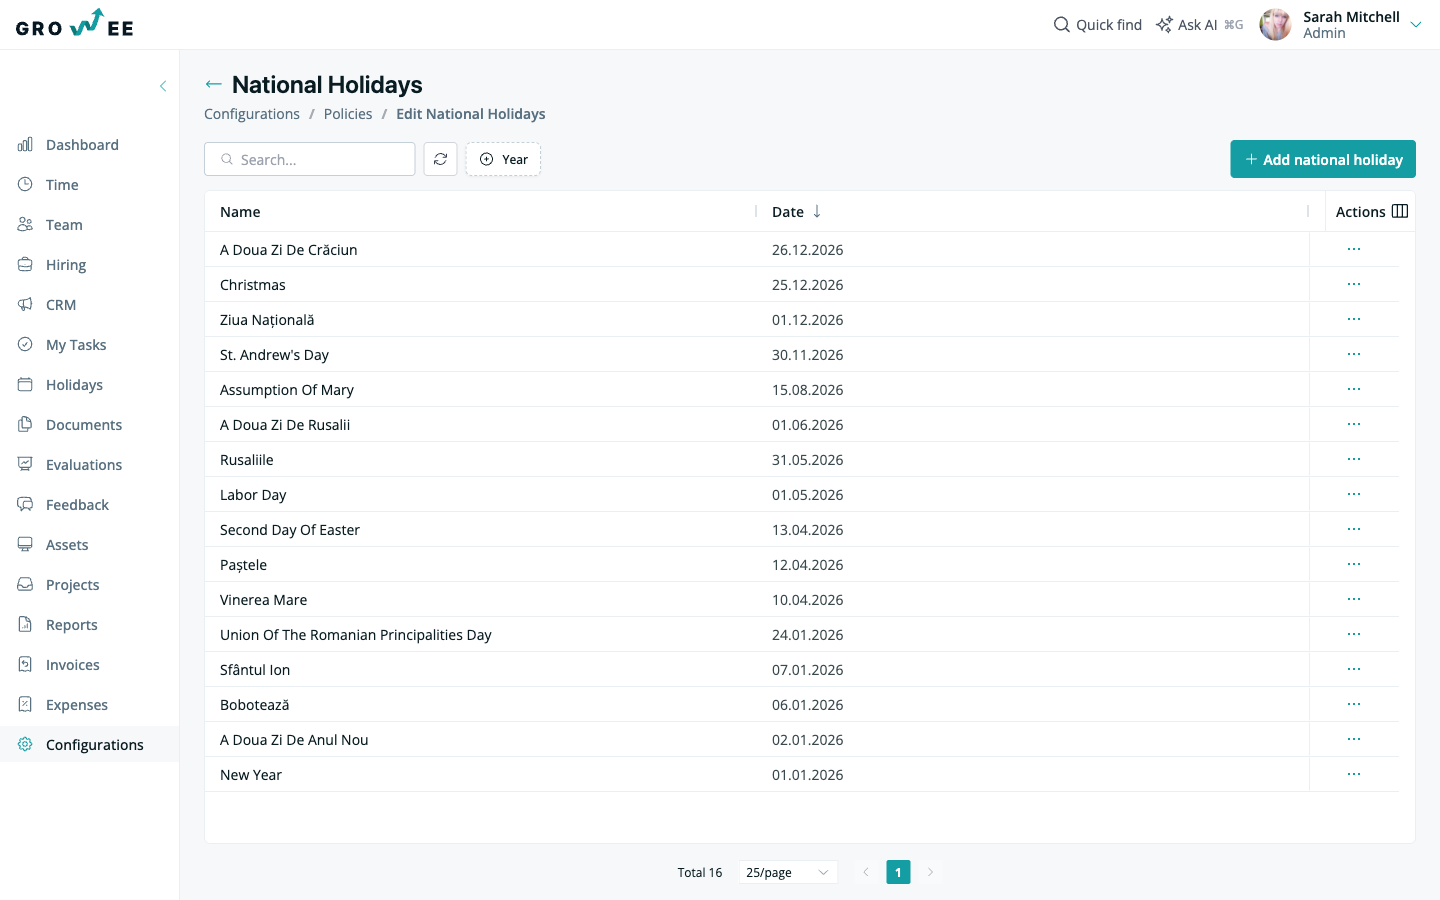Open actions menu for Bobotează
Image resolution: width=1440 pixels, height=900 pixels.
point(1354,704)
